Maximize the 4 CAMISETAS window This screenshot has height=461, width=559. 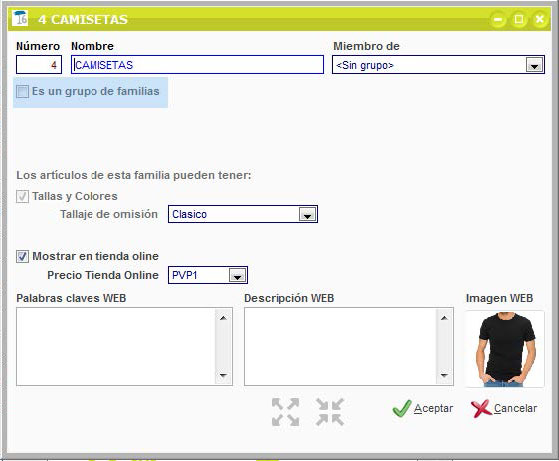(519, 19)
